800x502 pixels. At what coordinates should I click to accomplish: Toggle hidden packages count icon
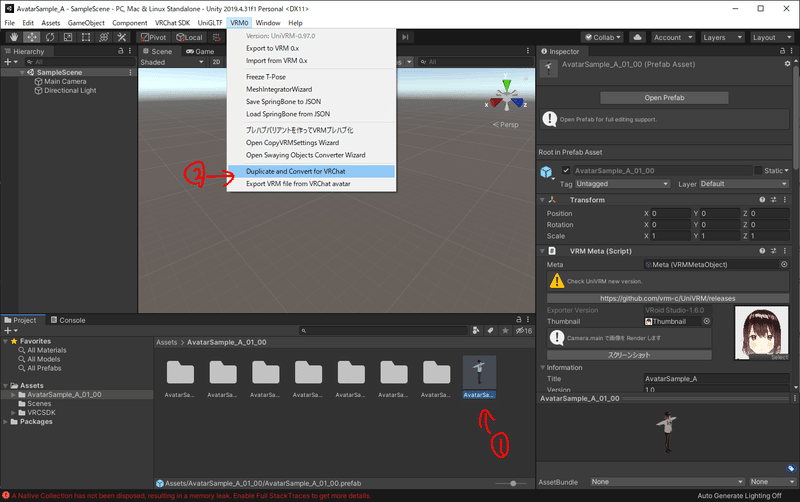[523, 331]
